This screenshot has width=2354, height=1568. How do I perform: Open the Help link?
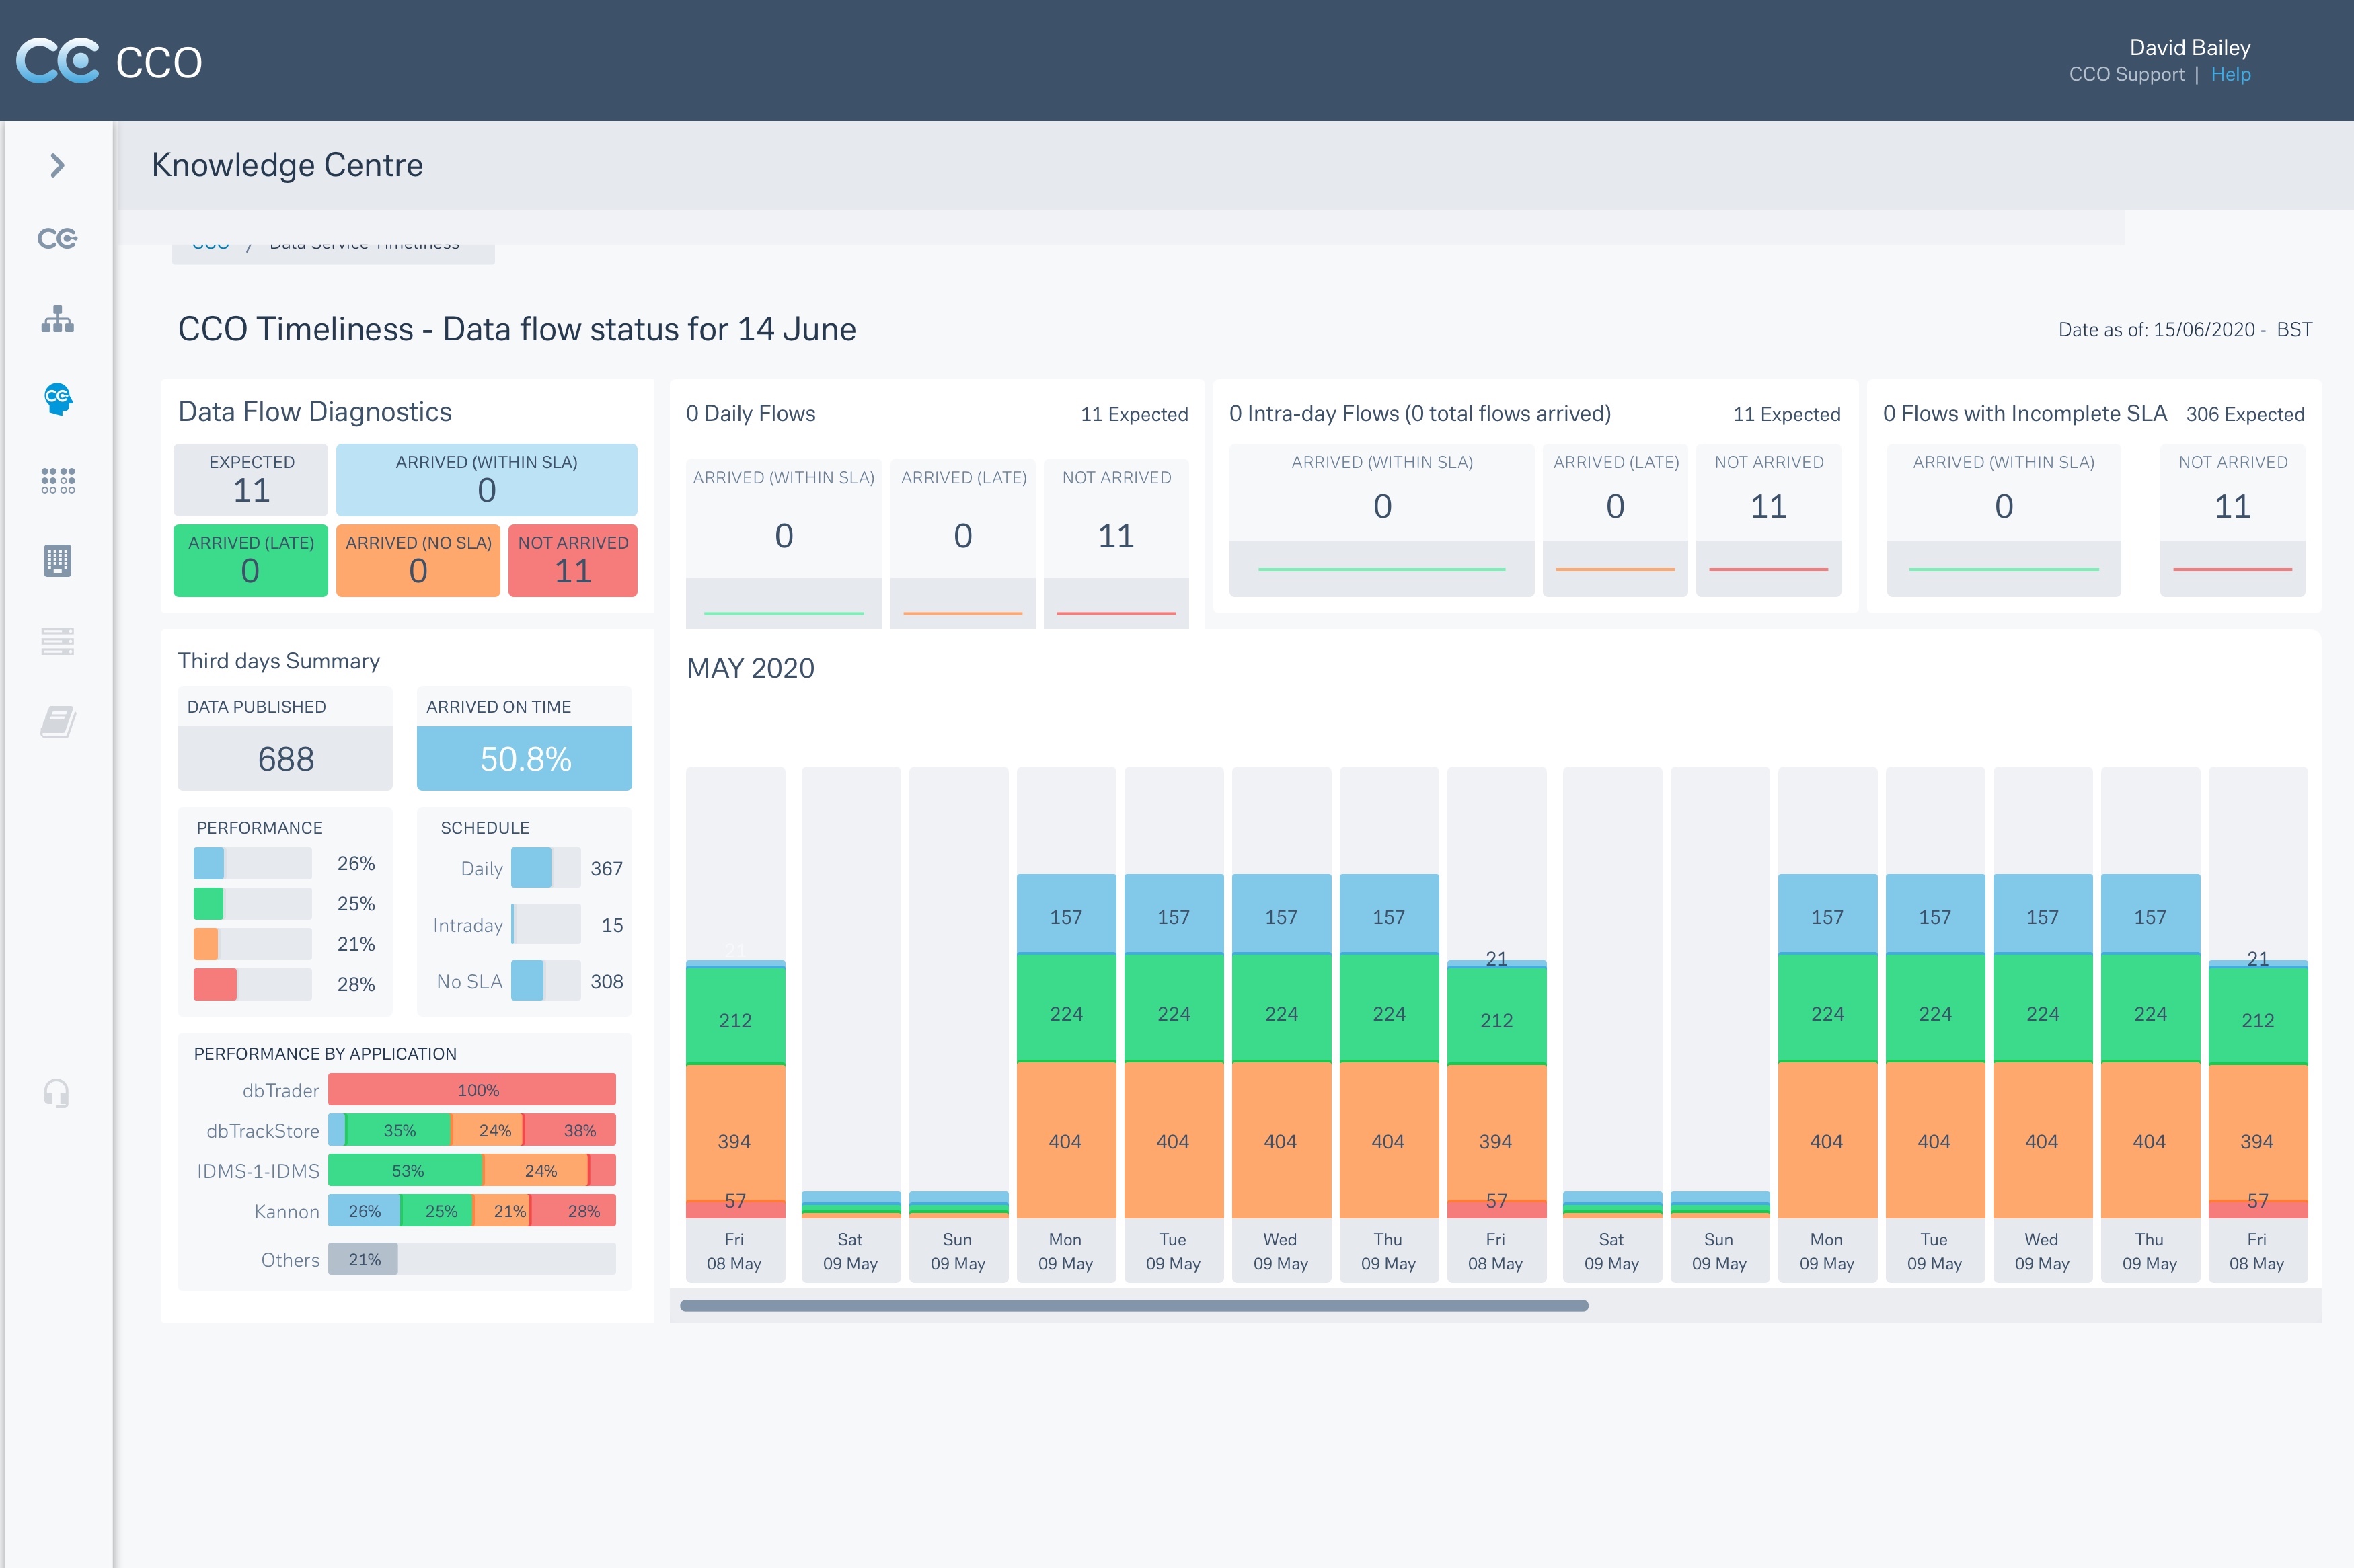coord(2230,74)
